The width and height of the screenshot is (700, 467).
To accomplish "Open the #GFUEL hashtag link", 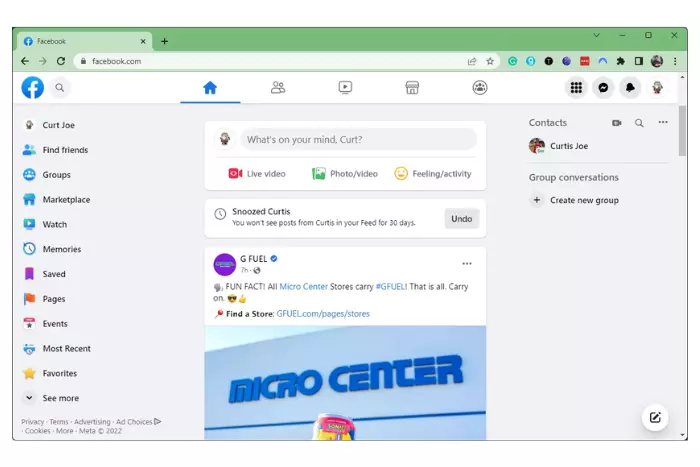I will point(392,287).
